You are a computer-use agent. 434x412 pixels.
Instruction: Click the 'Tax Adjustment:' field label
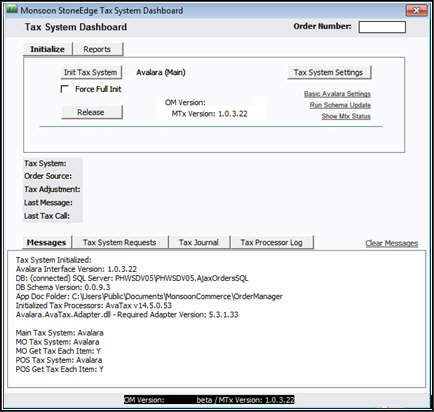[x=52, y=189]
